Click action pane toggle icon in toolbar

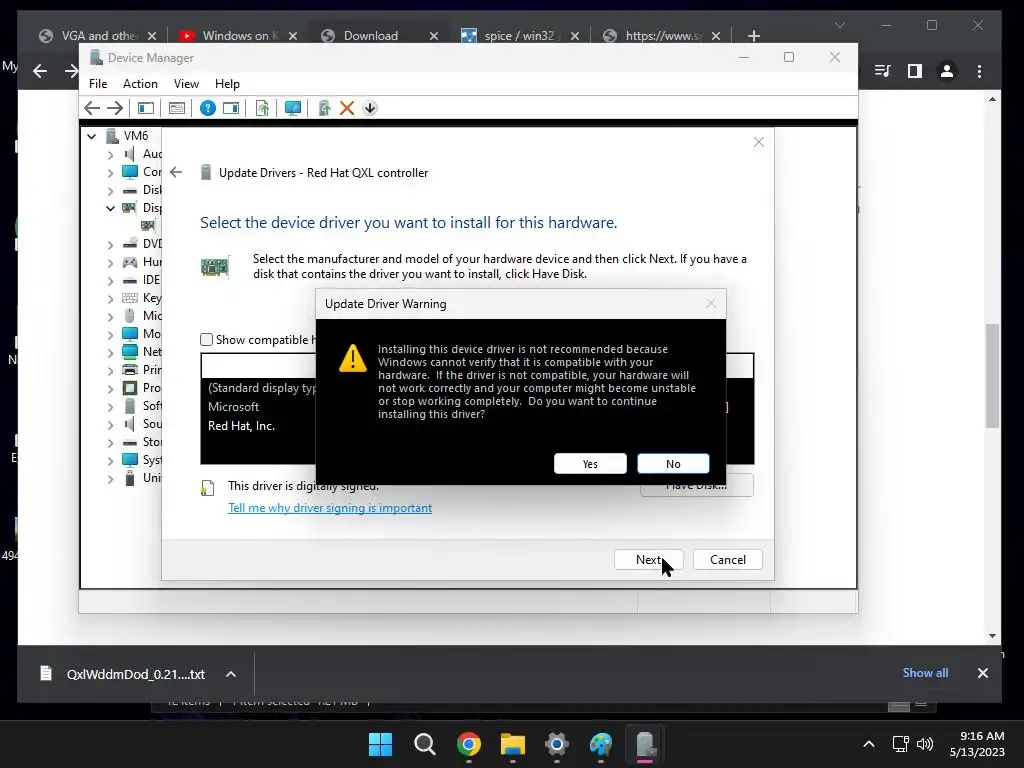click(231, 108)
